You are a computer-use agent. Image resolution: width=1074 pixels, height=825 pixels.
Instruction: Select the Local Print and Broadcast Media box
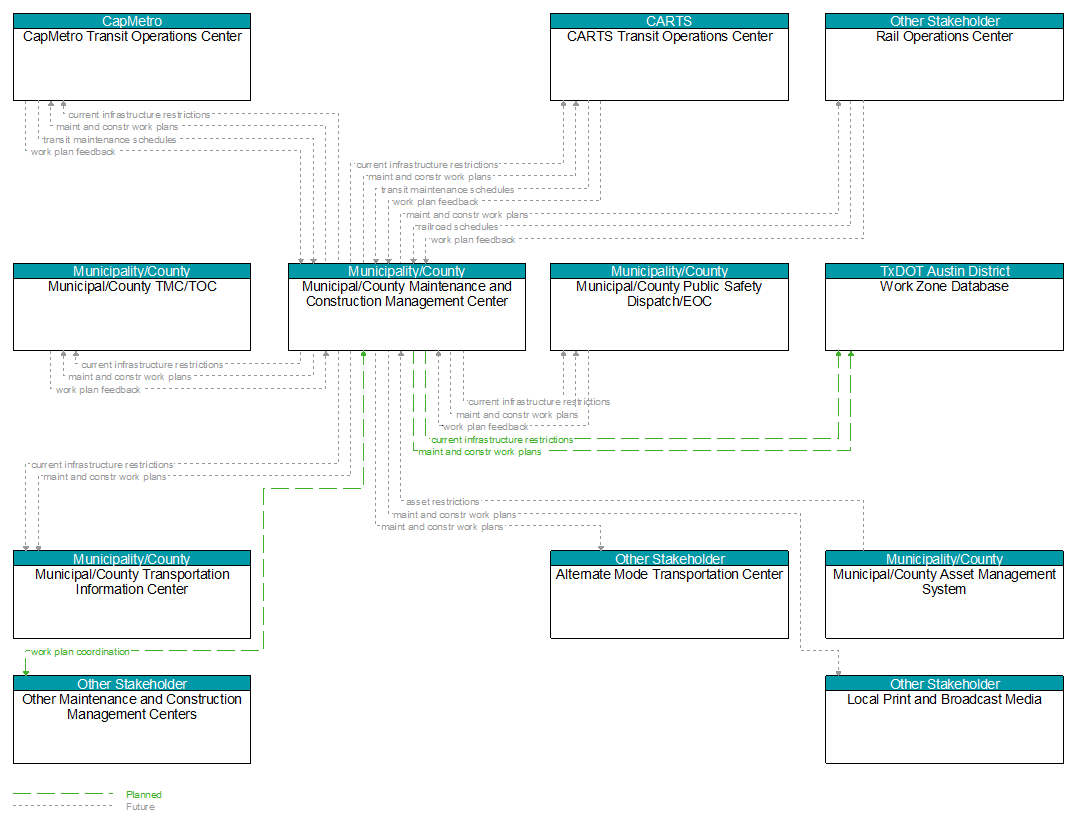pyautogui.click(x=944, y=719)
